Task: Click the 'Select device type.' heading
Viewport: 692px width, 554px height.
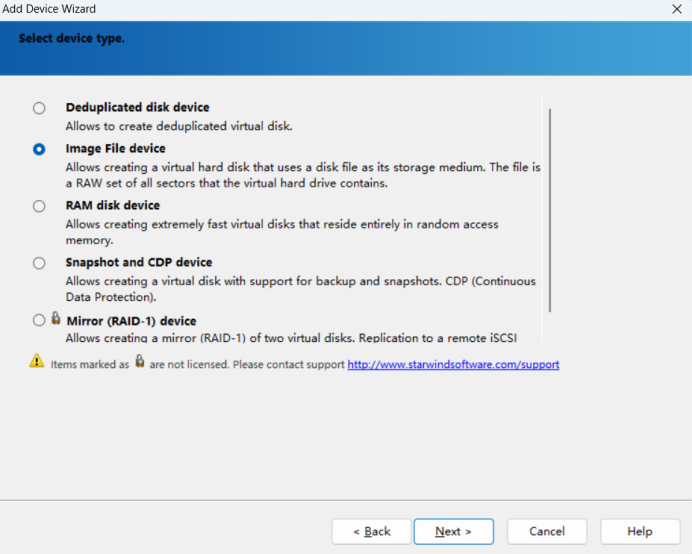Action: click(x=71, y=38)
